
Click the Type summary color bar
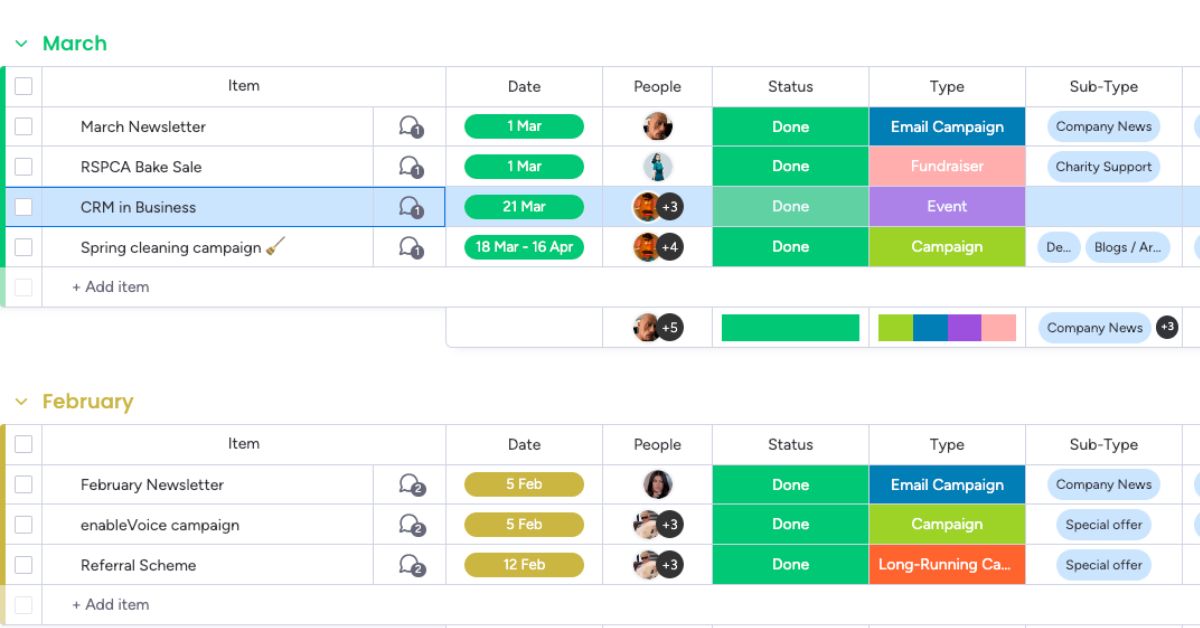(x=946, y=328)
